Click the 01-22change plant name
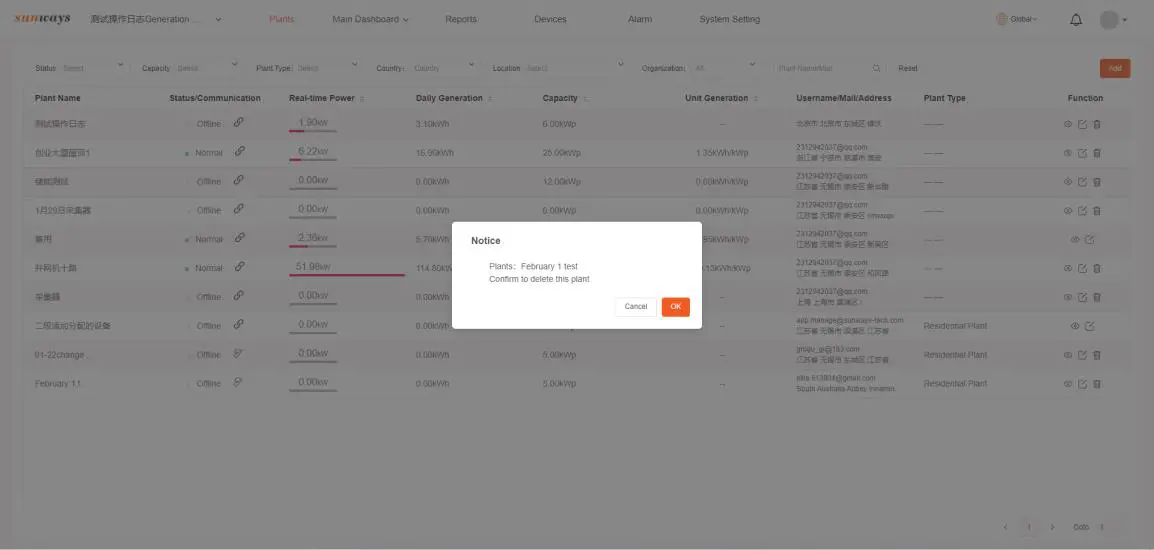Screen dimensions: 1154x550 [x=62, y=355]
